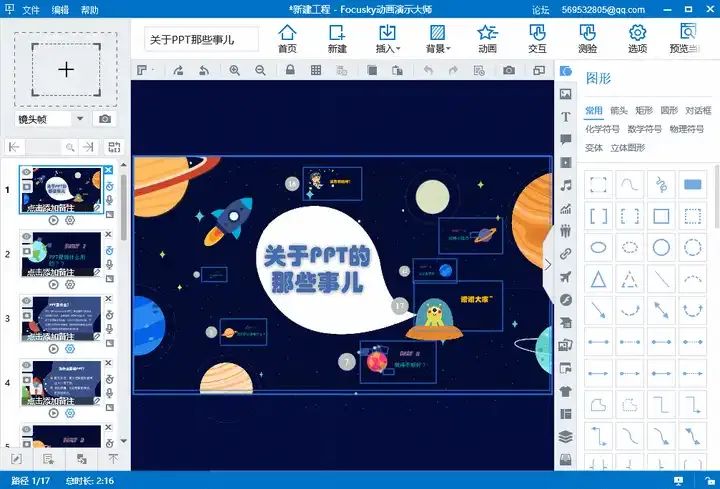Toggle eye visibility on frame 3
The image size is (720, 489).
pyautogui.click(x=27, y=301)
